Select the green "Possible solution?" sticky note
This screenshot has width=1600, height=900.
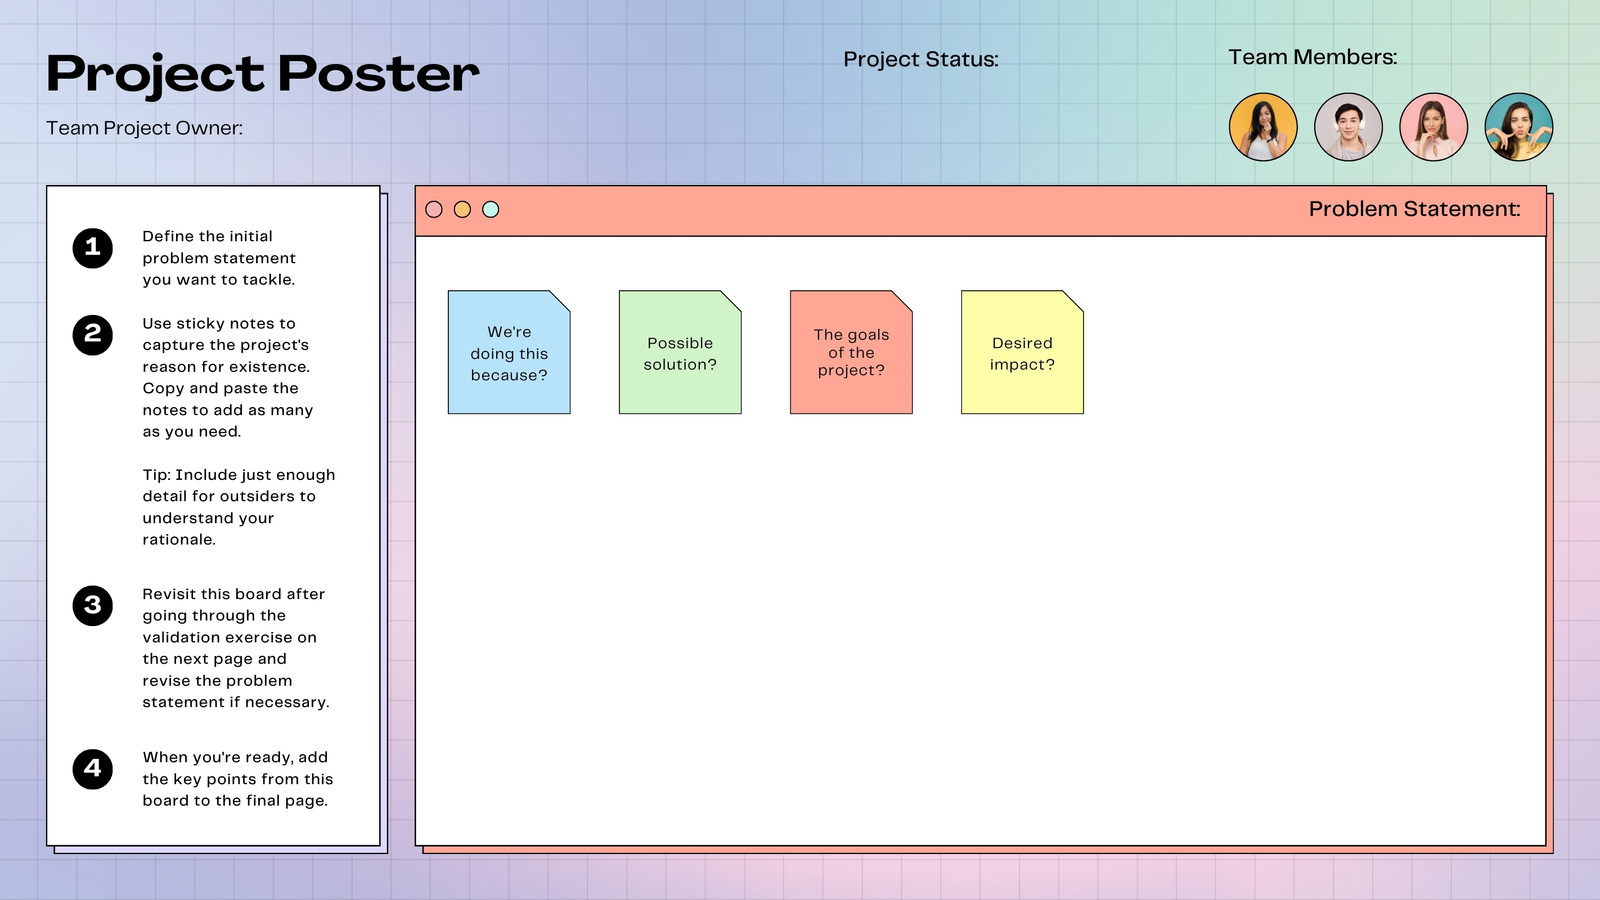point(680,352)
